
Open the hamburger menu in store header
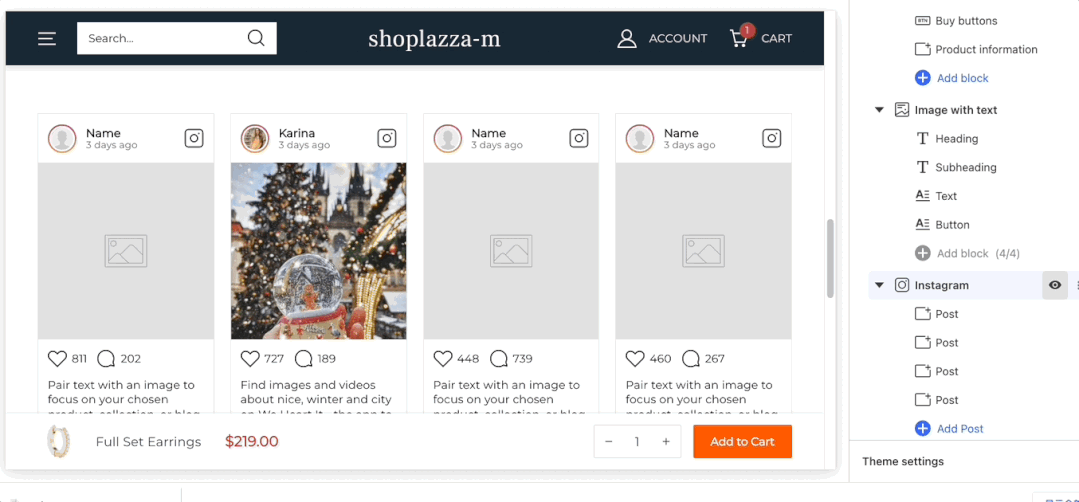[x=47, y=39]
